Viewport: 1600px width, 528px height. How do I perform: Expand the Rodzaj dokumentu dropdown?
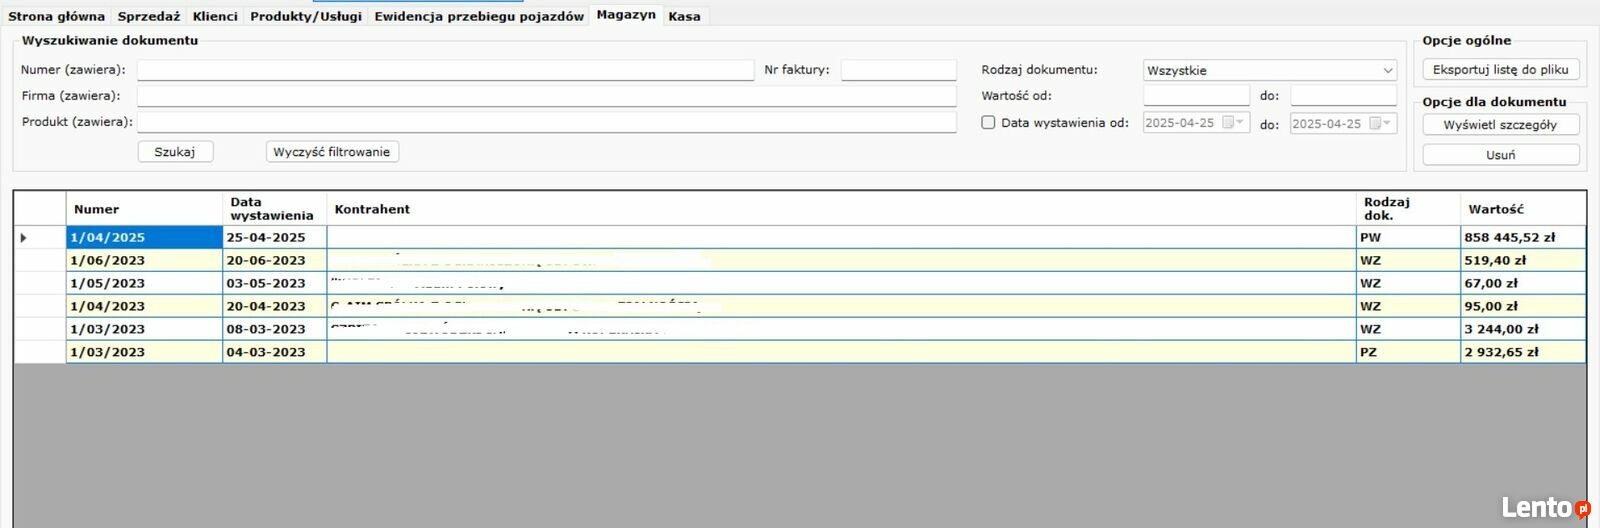point(1387,70)
